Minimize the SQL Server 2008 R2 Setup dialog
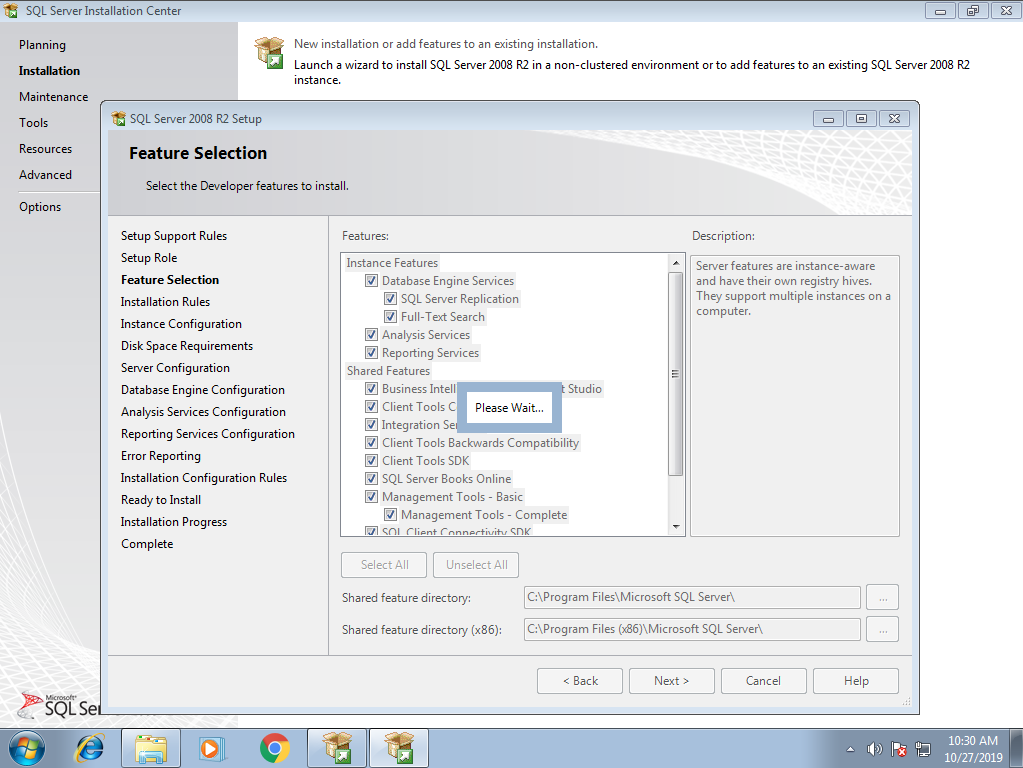Viewport: 1023px width, 768px height. point(829,119)
